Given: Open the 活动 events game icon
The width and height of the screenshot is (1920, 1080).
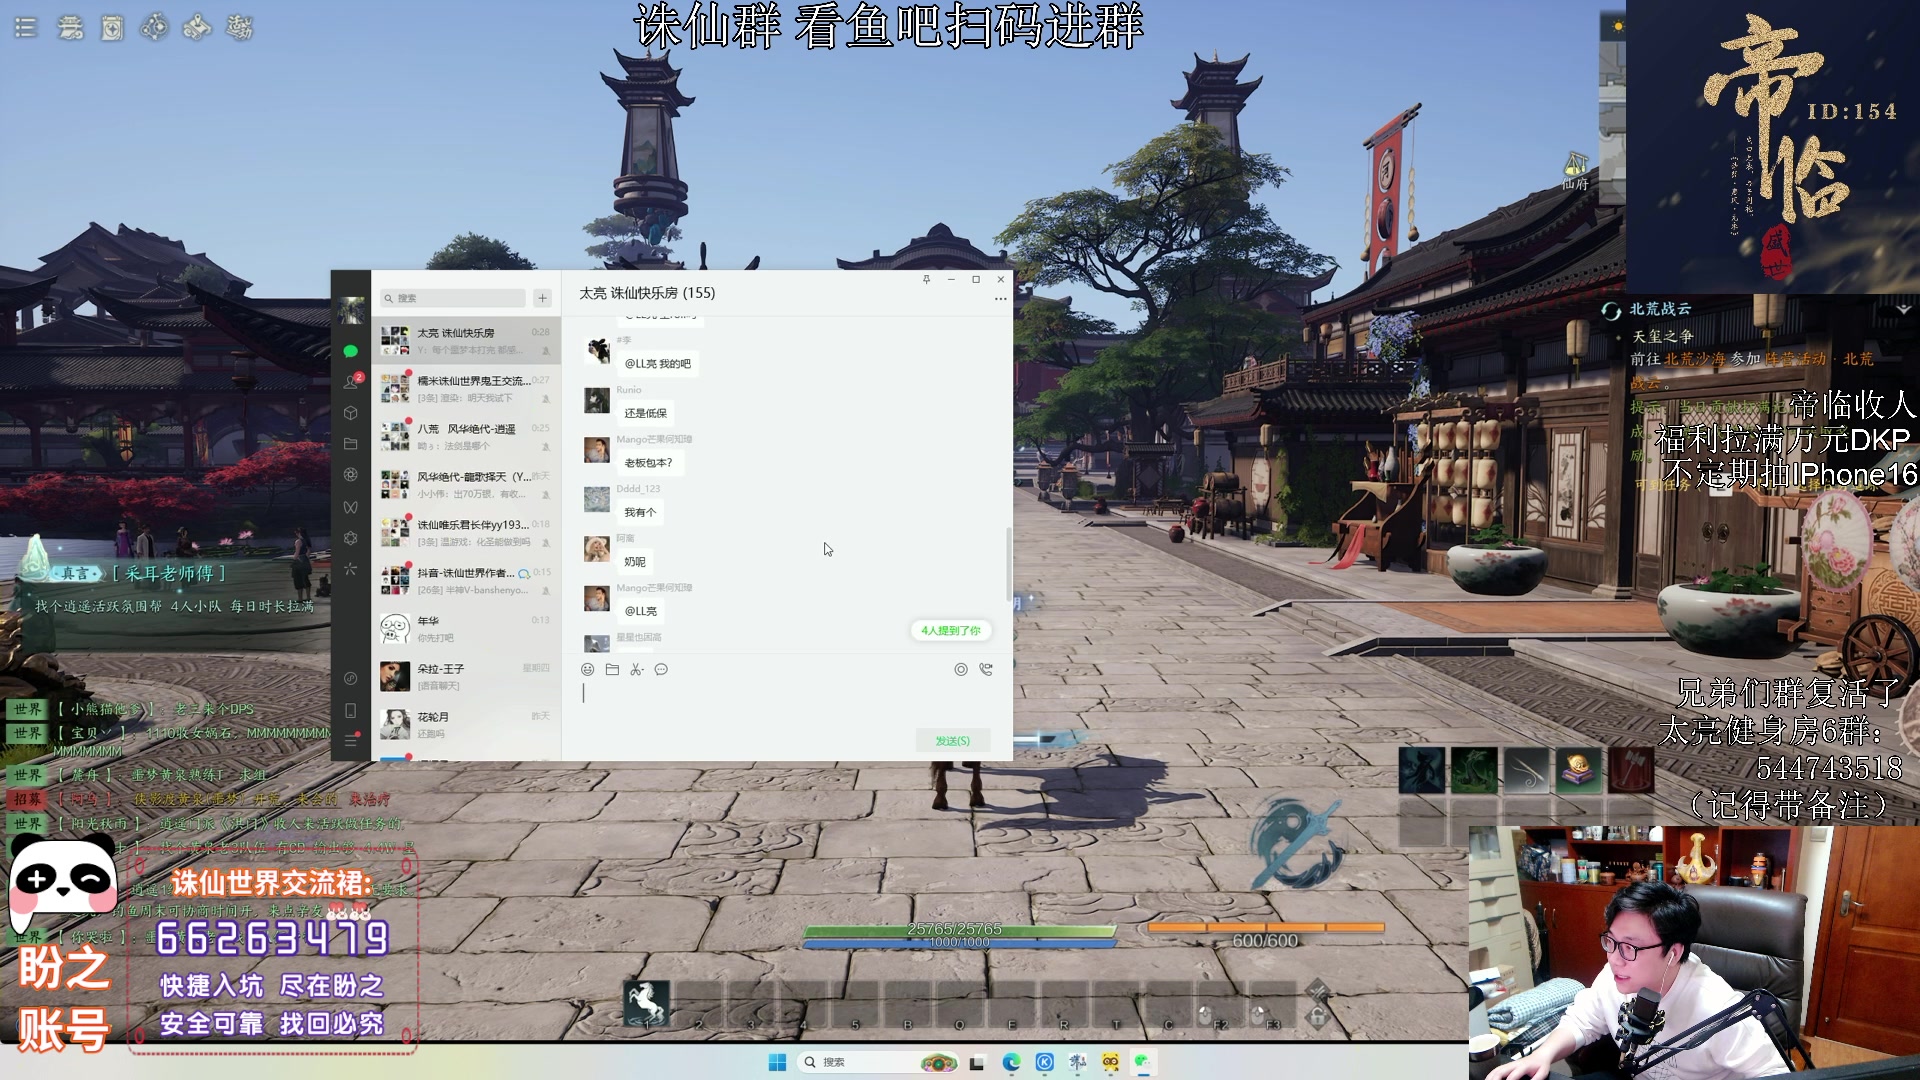Looking at the screenshot, I should click(x=240, y=28).
